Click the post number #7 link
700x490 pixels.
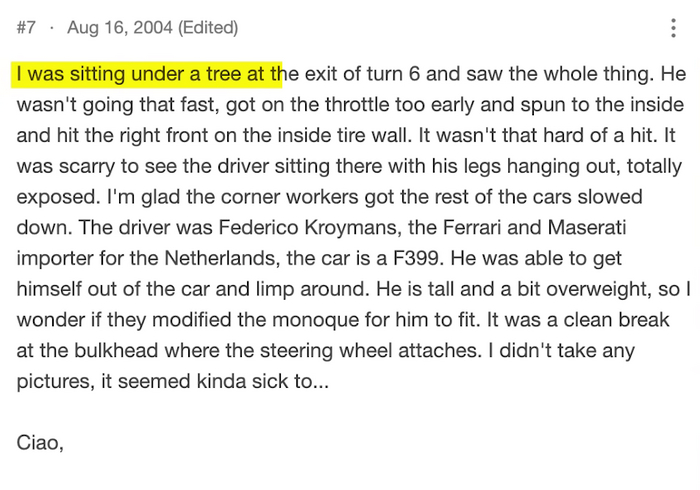[26, 28]
